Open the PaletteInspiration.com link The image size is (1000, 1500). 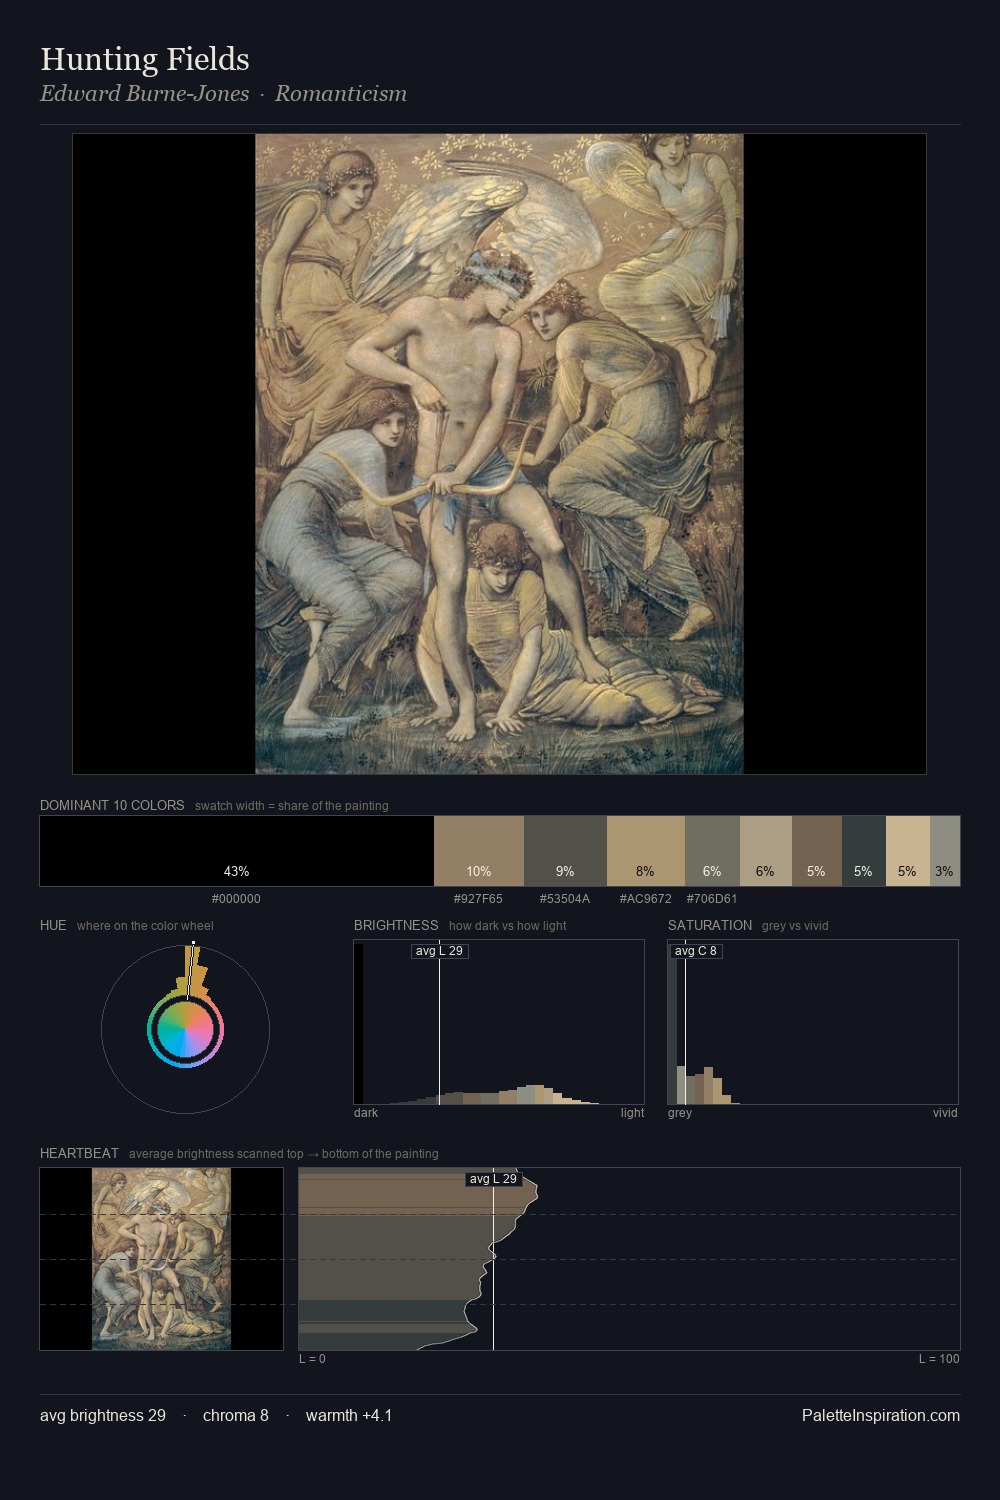(881, 1415)
